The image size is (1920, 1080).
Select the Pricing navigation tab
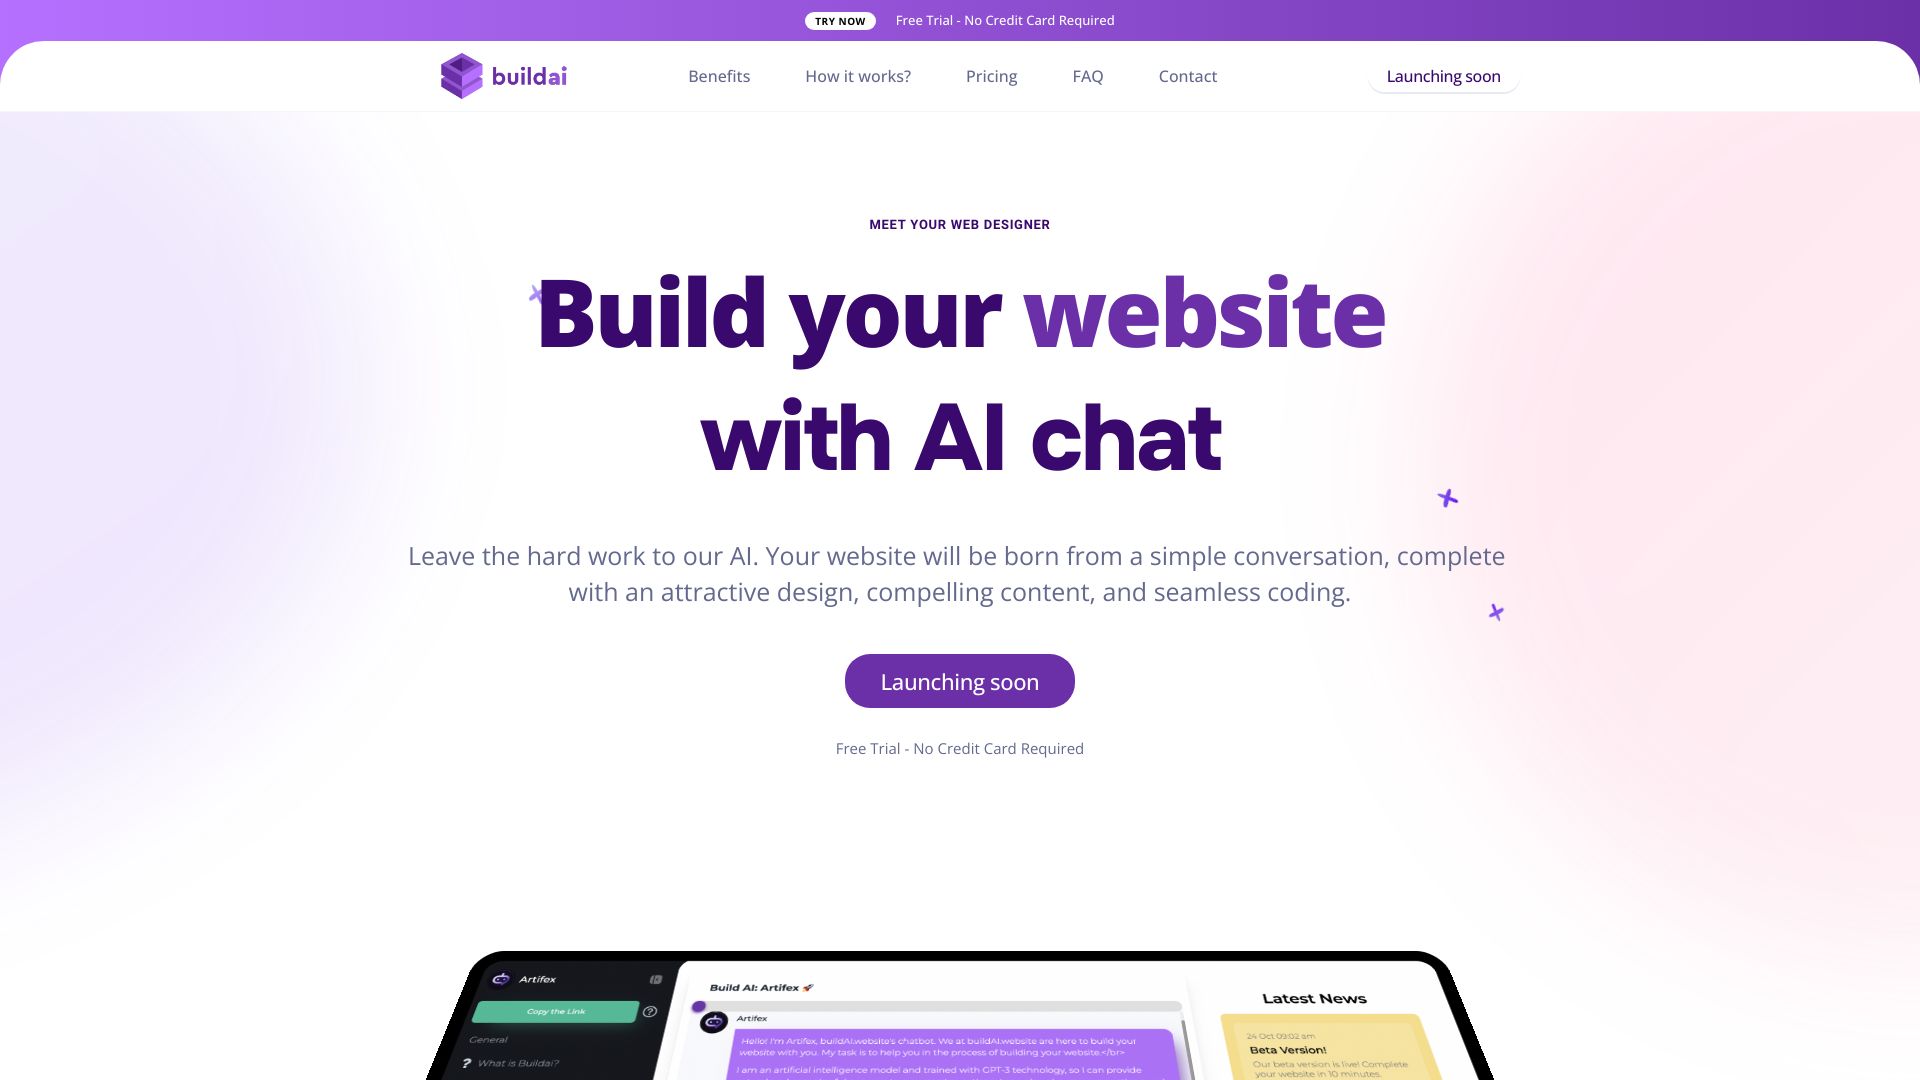(992, 75)
